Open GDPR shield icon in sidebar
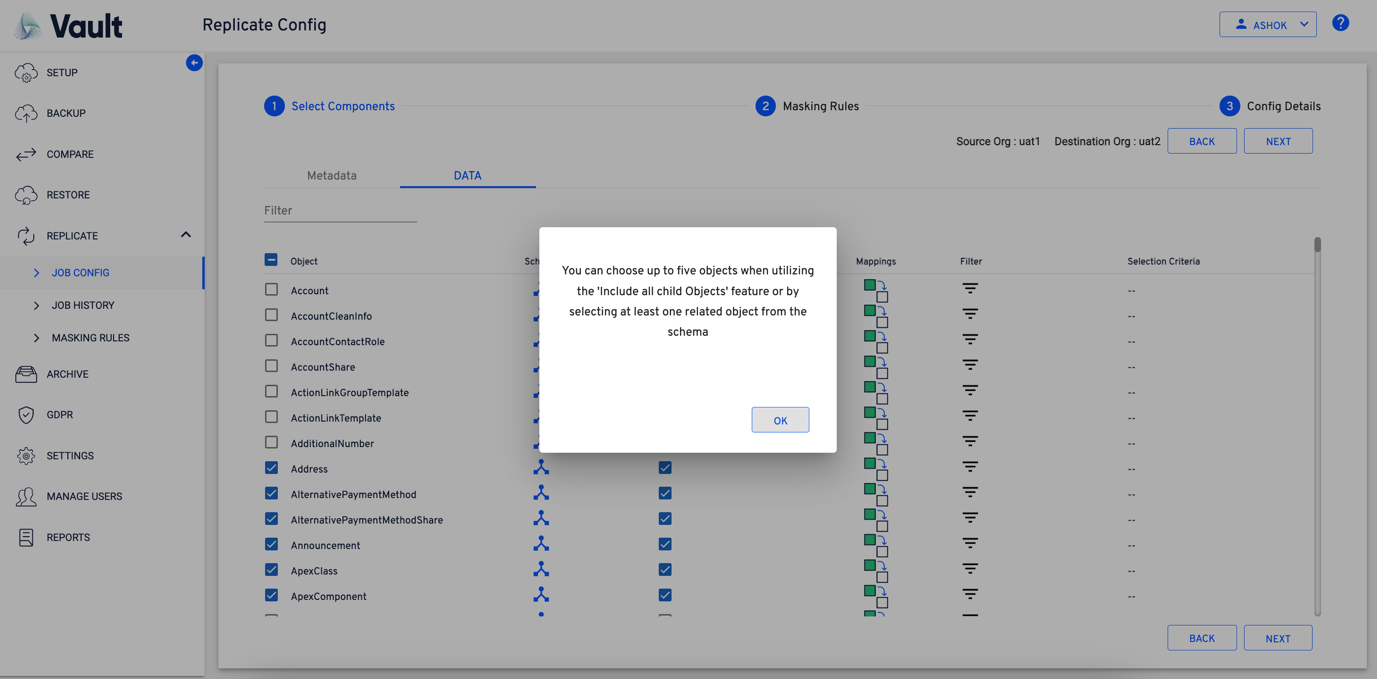Image resolution: width=1377 pixels, height=679 pixels. pyautogui.click(x=26, y=415)
